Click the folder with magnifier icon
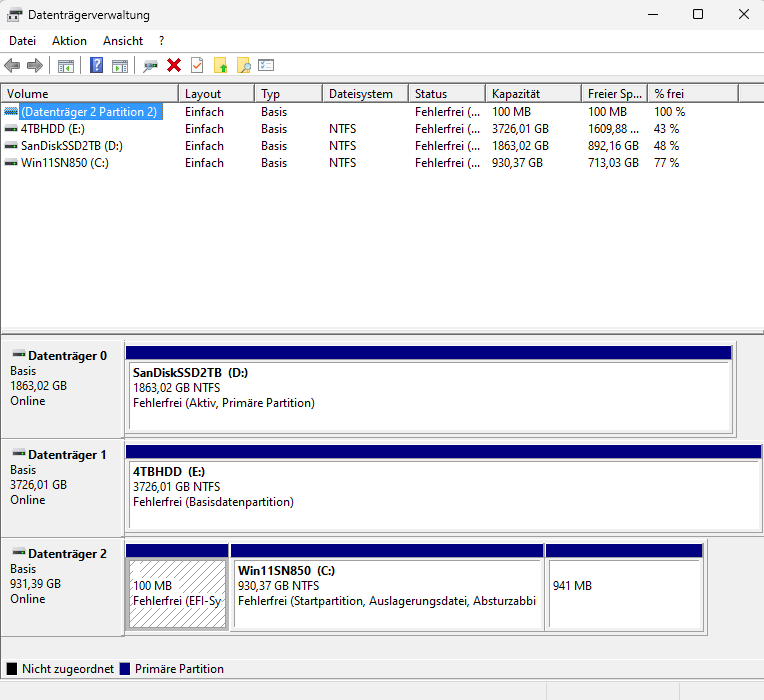764x700 pixels. click(x=244, y=65)
